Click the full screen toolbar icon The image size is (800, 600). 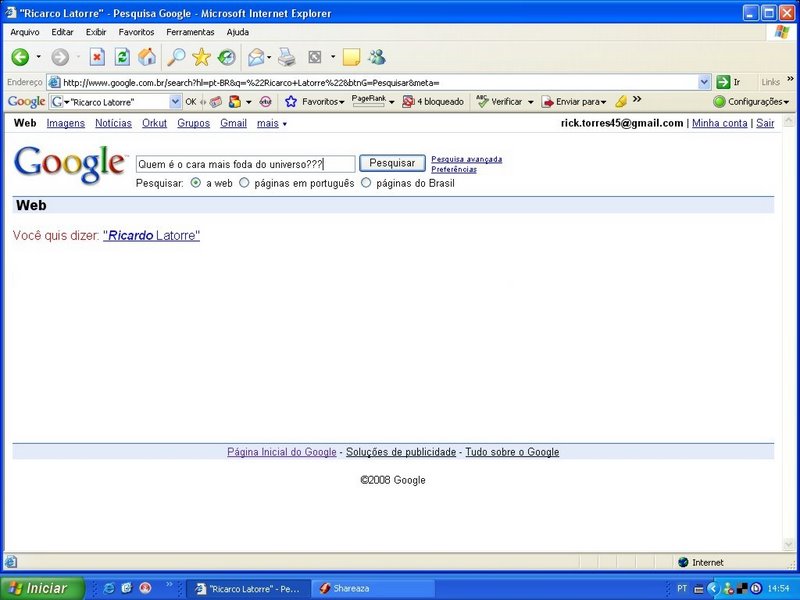point(315,57)
